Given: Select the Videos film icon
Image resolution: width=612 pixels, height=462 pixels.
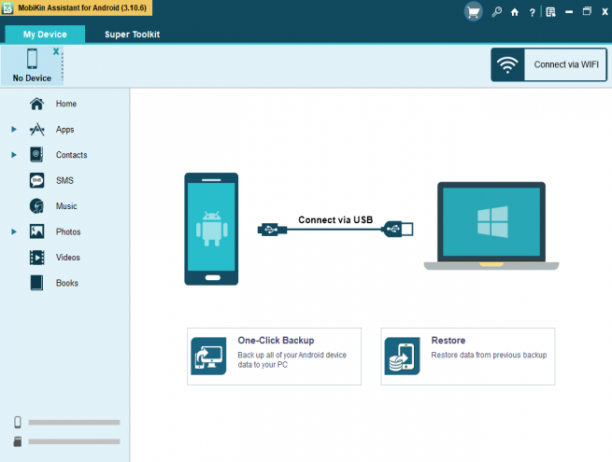Looking at the screenshot, I should tap(37, 258).
